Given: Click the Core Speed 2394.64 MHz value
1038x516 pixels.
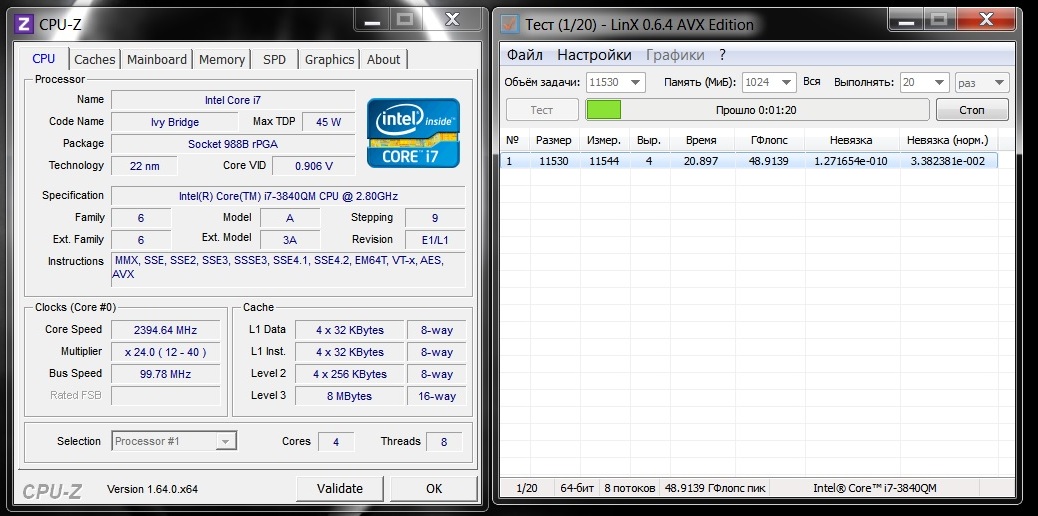Looking at the screenshot, I should [x=165, y=330].
